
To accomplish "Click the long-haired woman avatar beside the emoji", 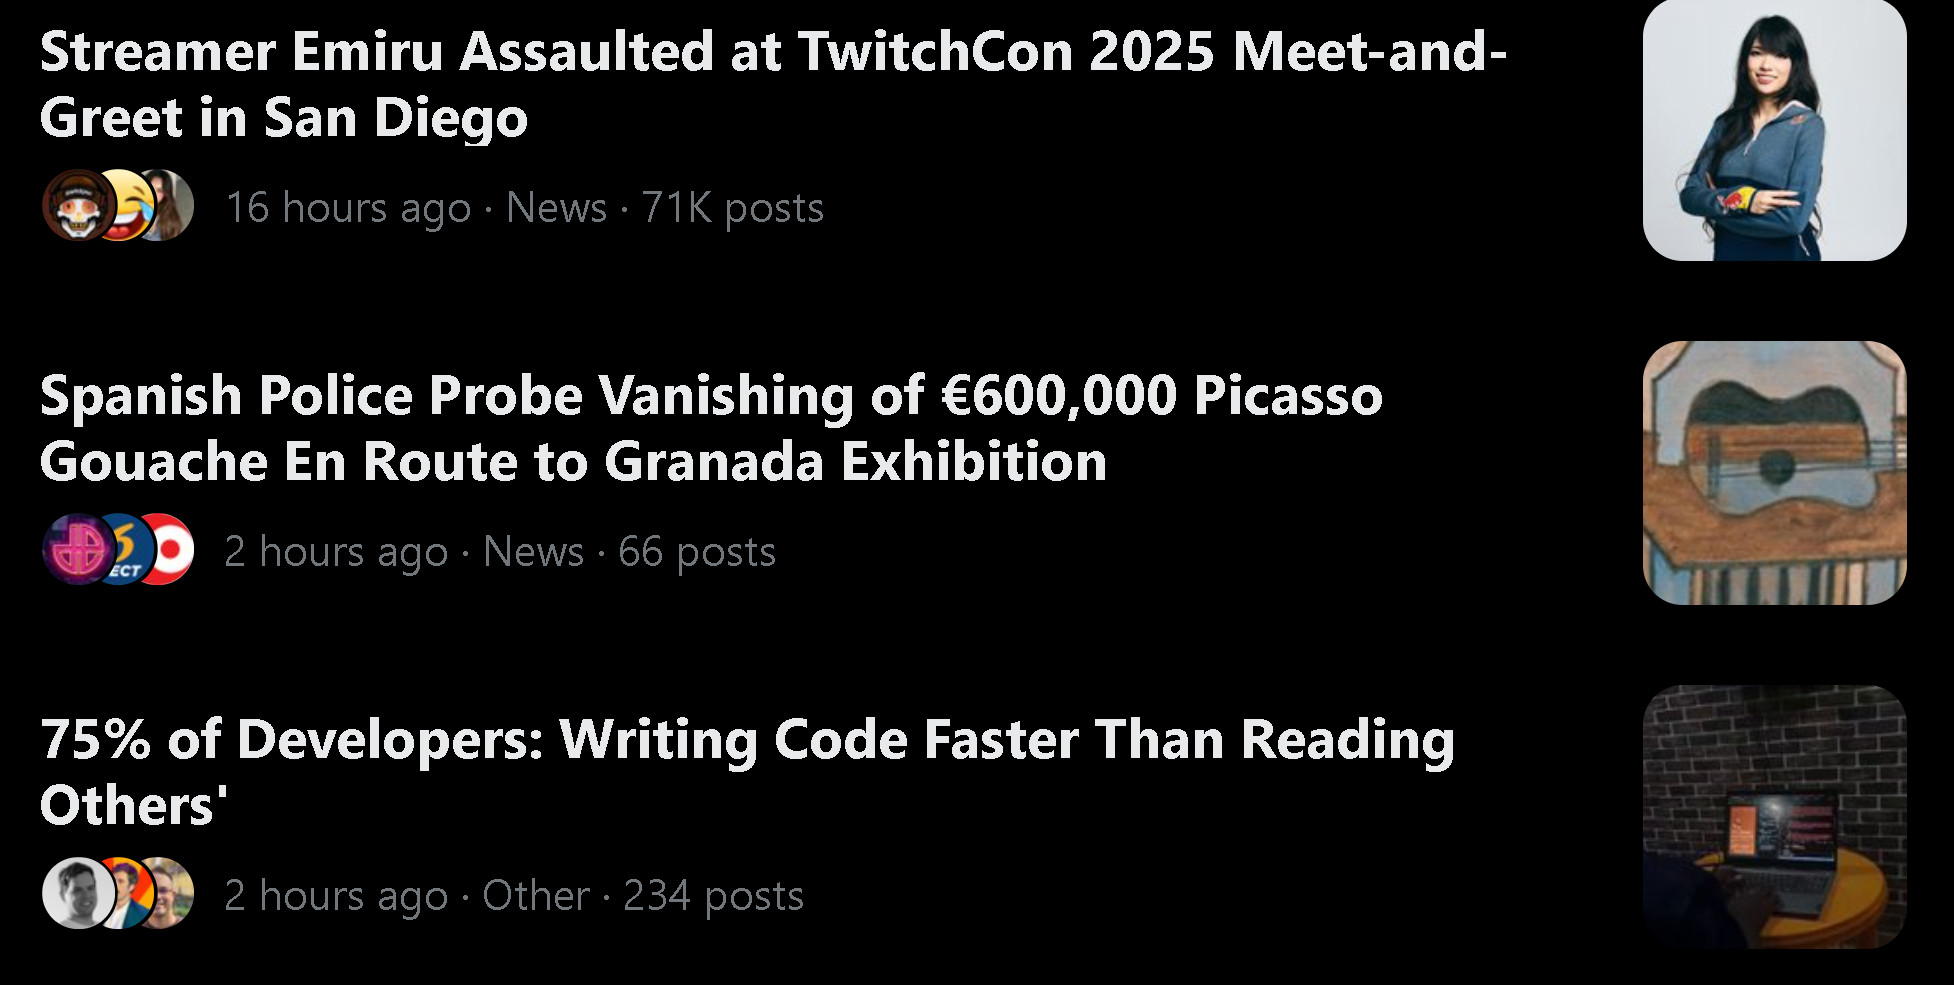I will [170, 206].
